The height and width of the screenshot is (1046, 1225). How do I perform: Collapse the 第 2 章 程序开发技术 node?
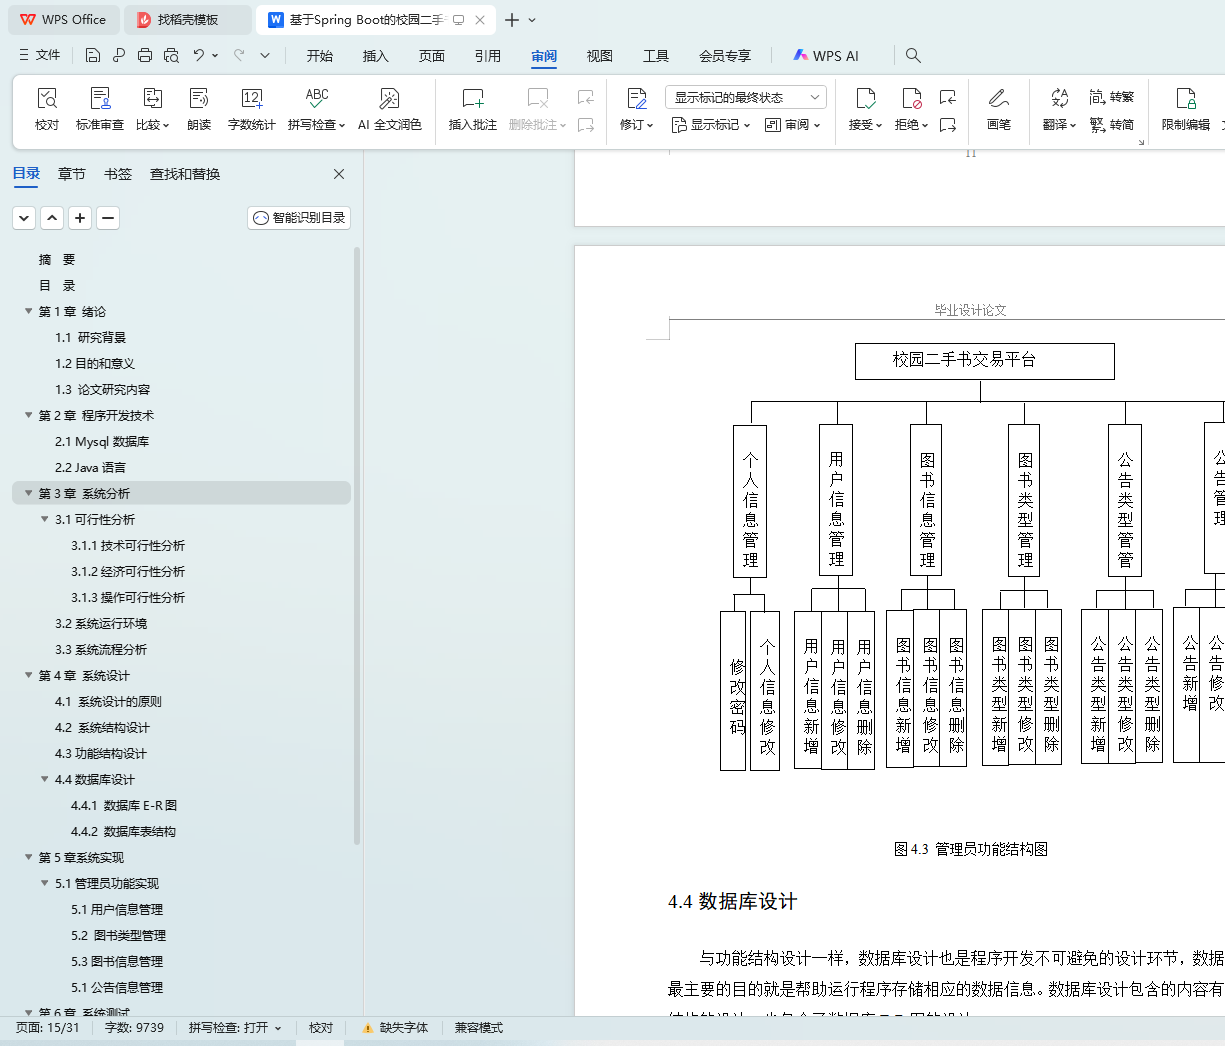click(29, 415)
